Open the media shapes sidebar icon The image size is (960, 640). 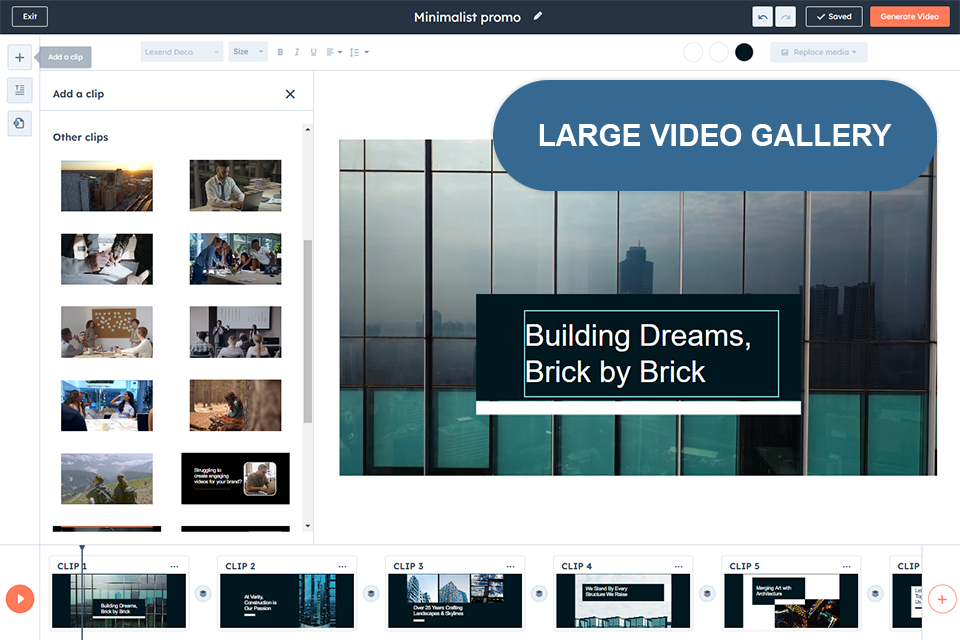click(x=20, y=123)
